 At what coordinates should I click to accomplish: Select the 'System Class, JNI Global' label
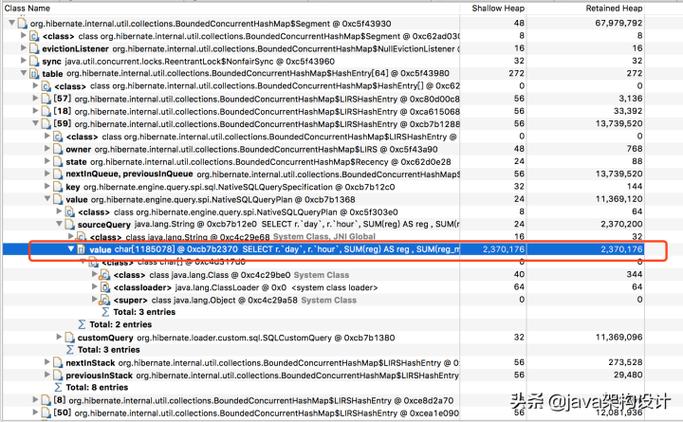click(x=324, y=236)
